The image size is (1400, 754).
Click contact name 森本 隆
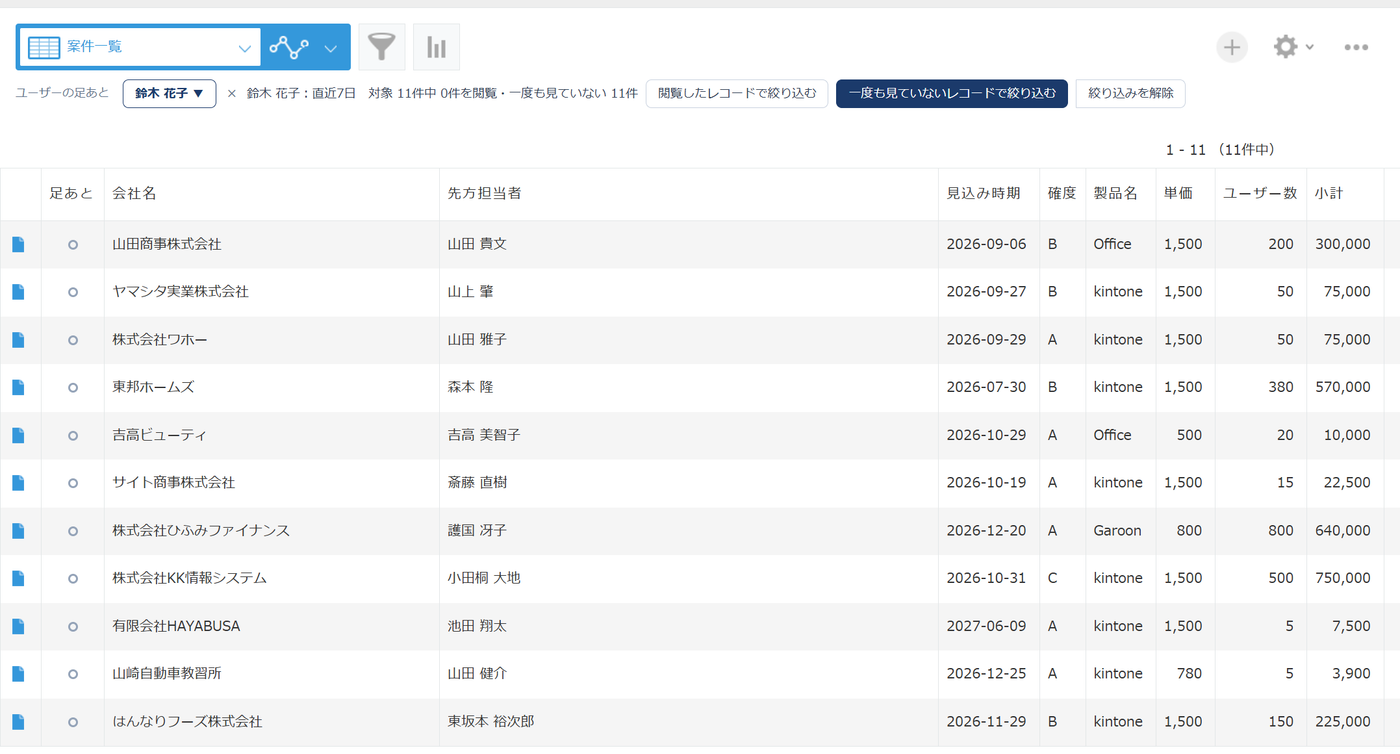[x=470, y=387]
